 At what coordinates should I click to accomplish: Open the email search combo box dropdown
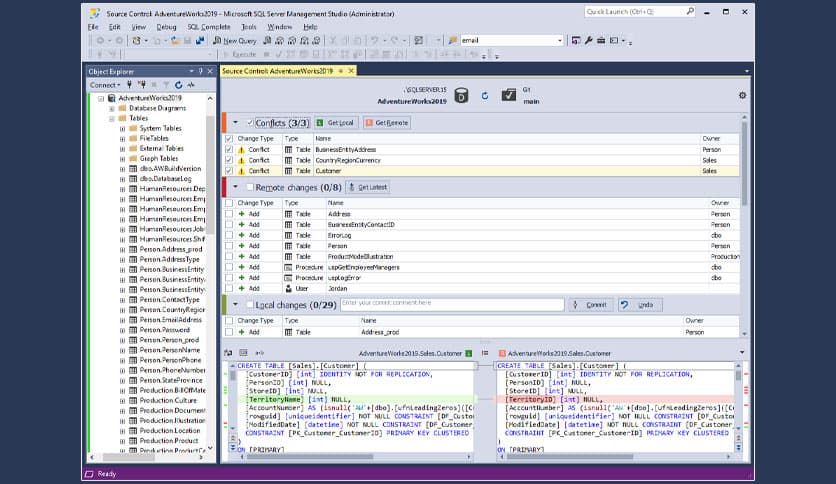tap(559, 41)
